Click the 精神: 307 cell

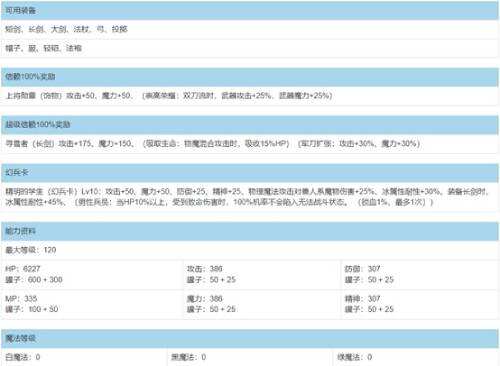420,304
